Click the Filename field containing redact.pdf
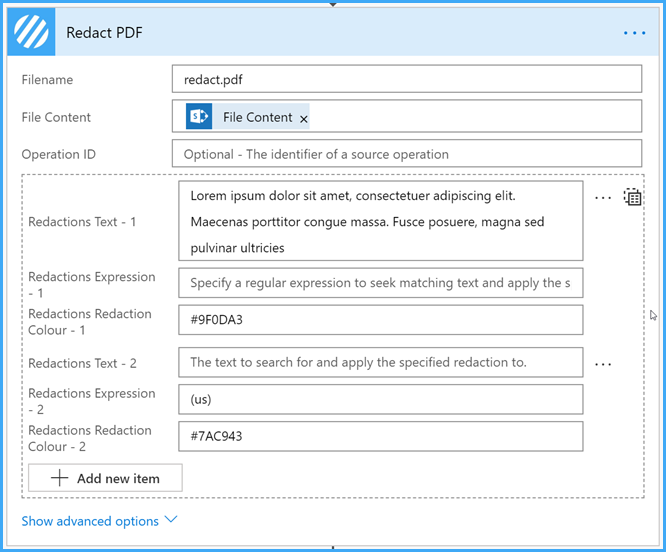The image size is (666, 552). pos(407,79)
